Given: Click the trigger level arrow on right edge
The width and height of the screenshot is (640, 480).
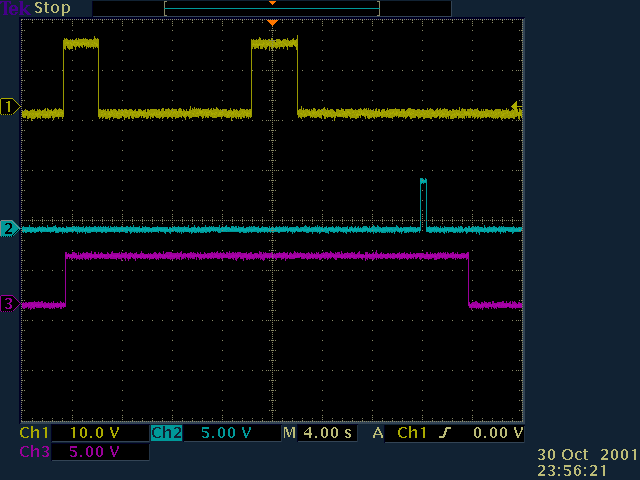Looking at the screenshot, I should click(517, 106).
